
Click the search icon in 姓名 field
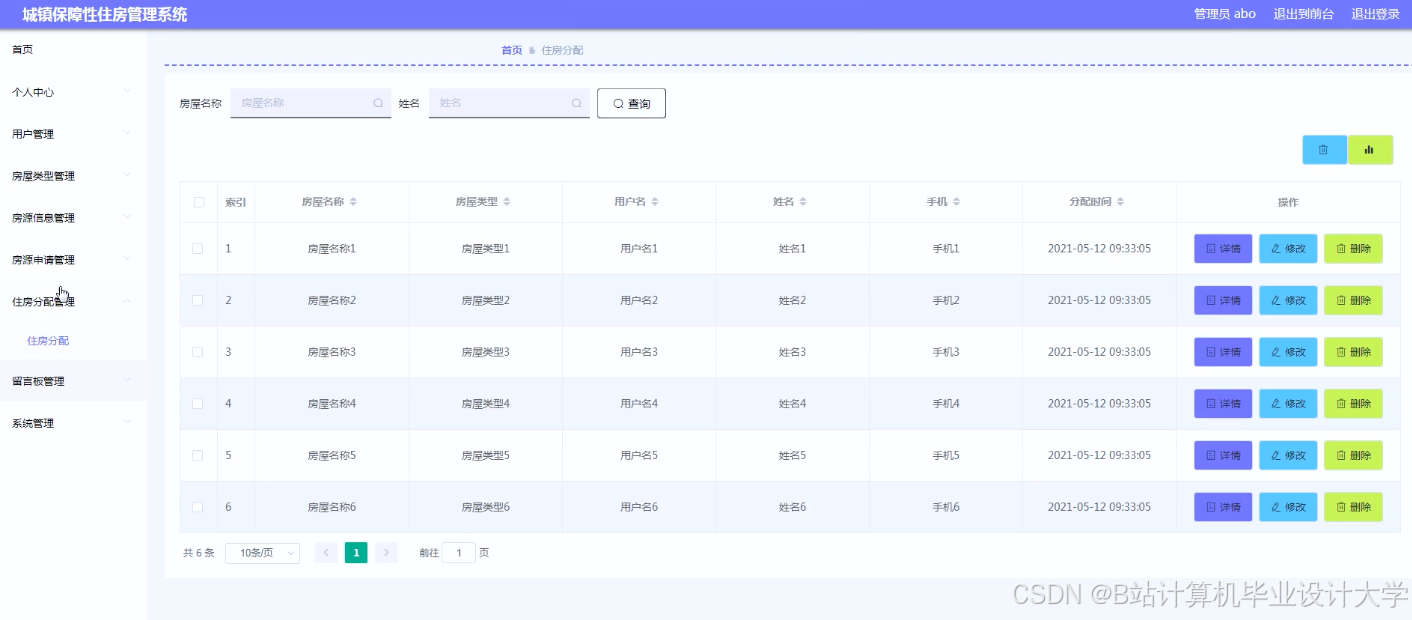[x=576, y=103]
